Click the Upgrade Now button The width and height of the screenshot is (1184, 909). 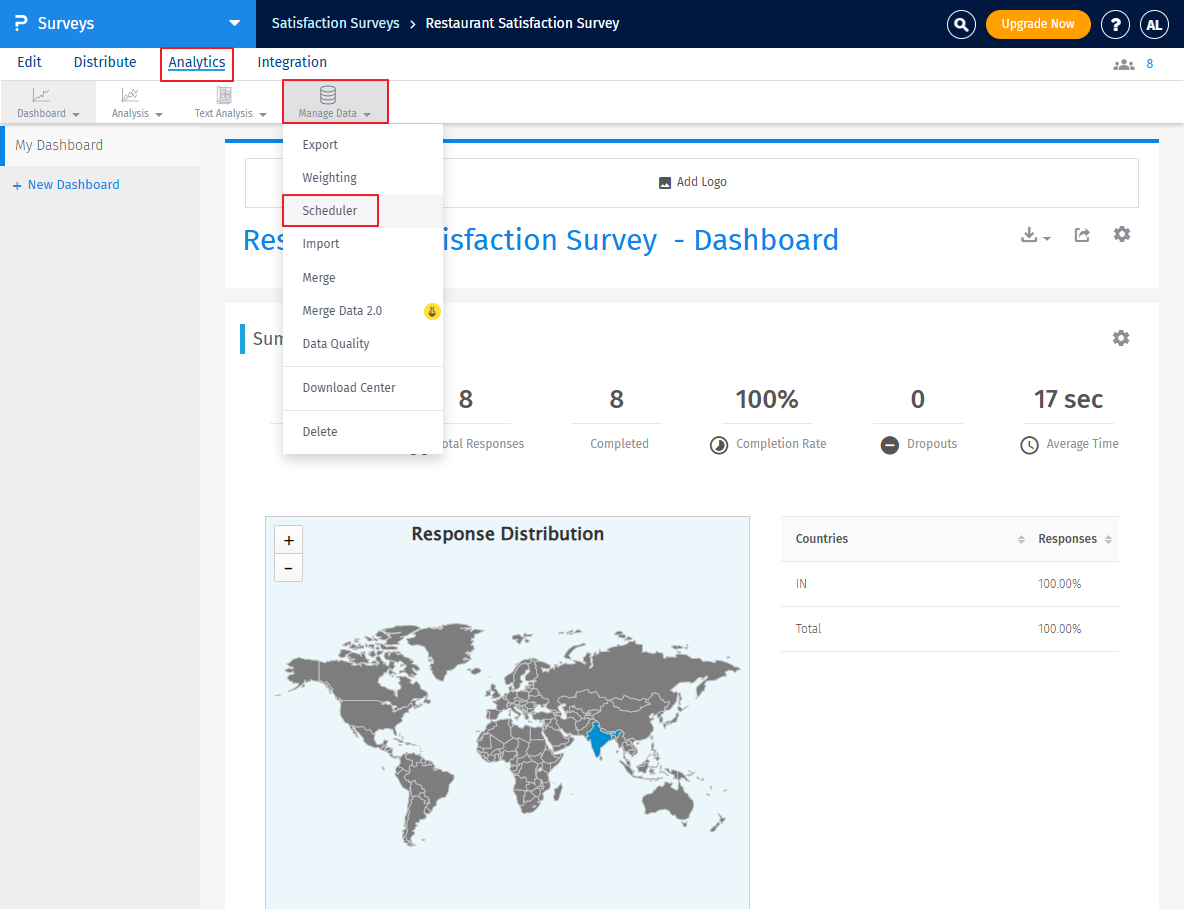click(1038, 24)
